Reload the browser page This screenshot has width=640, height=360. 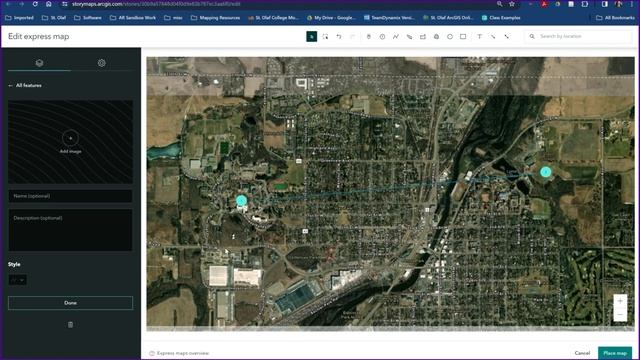35,4
